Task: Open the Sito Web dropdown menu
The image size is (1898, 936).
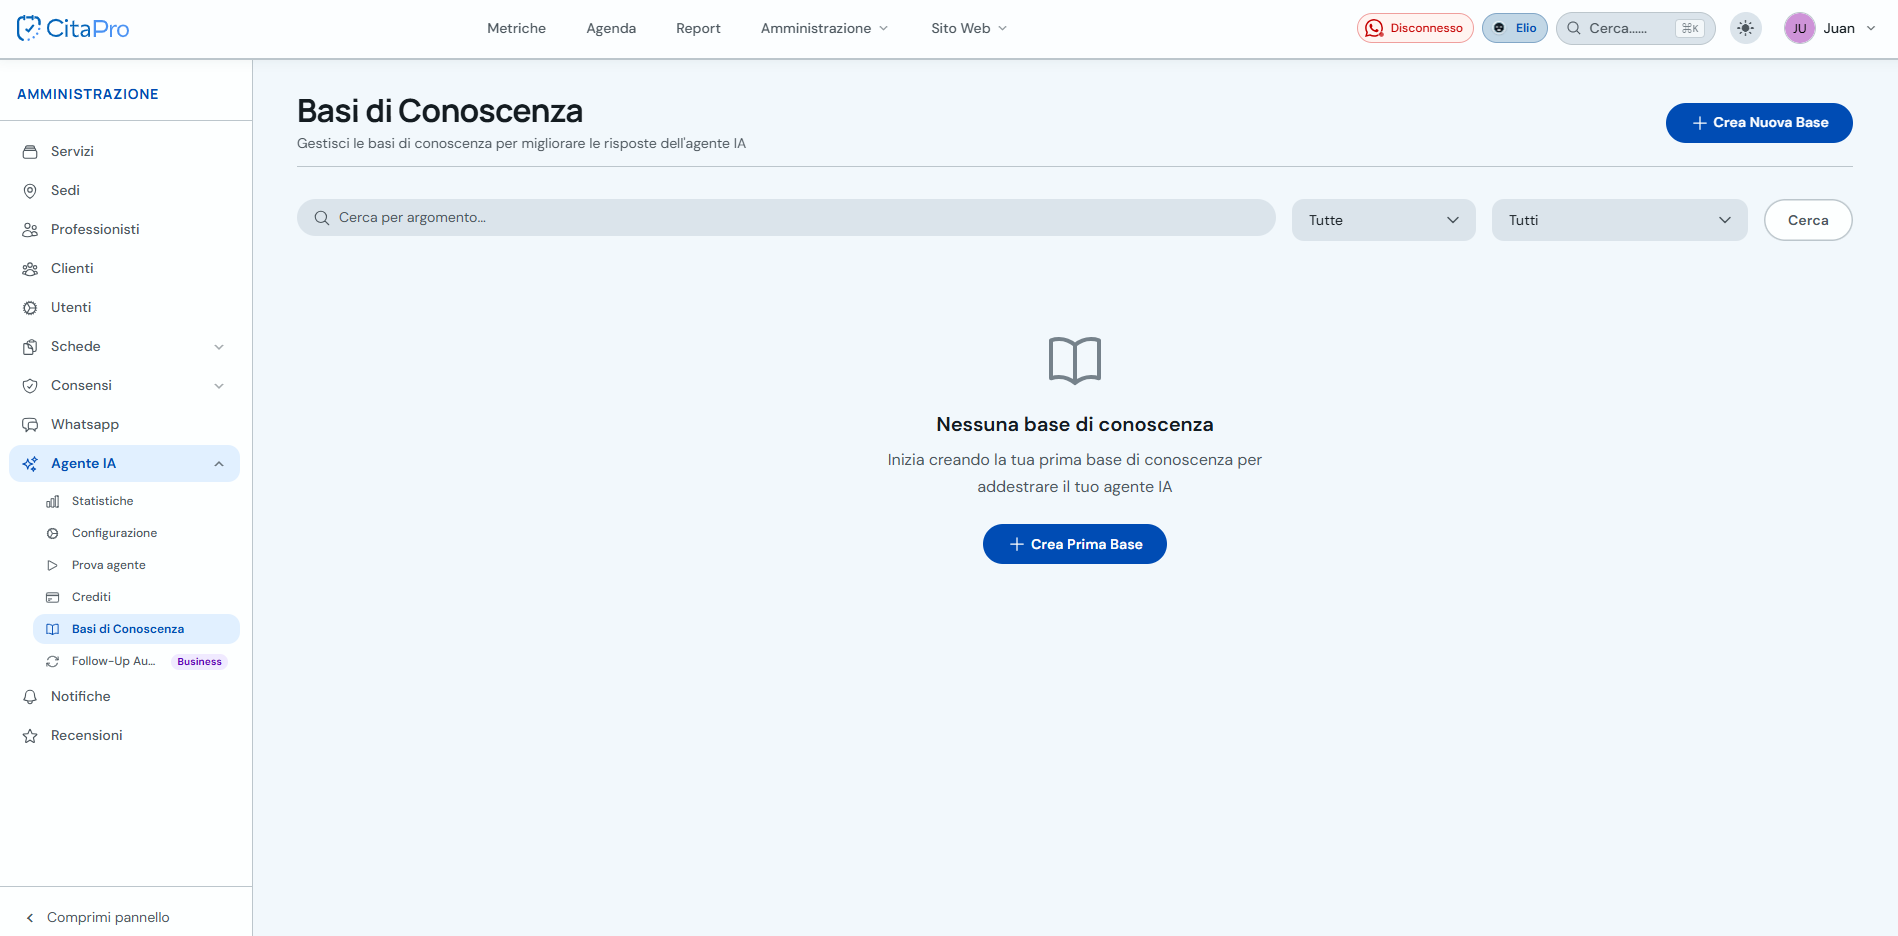Action: [969, 28]
